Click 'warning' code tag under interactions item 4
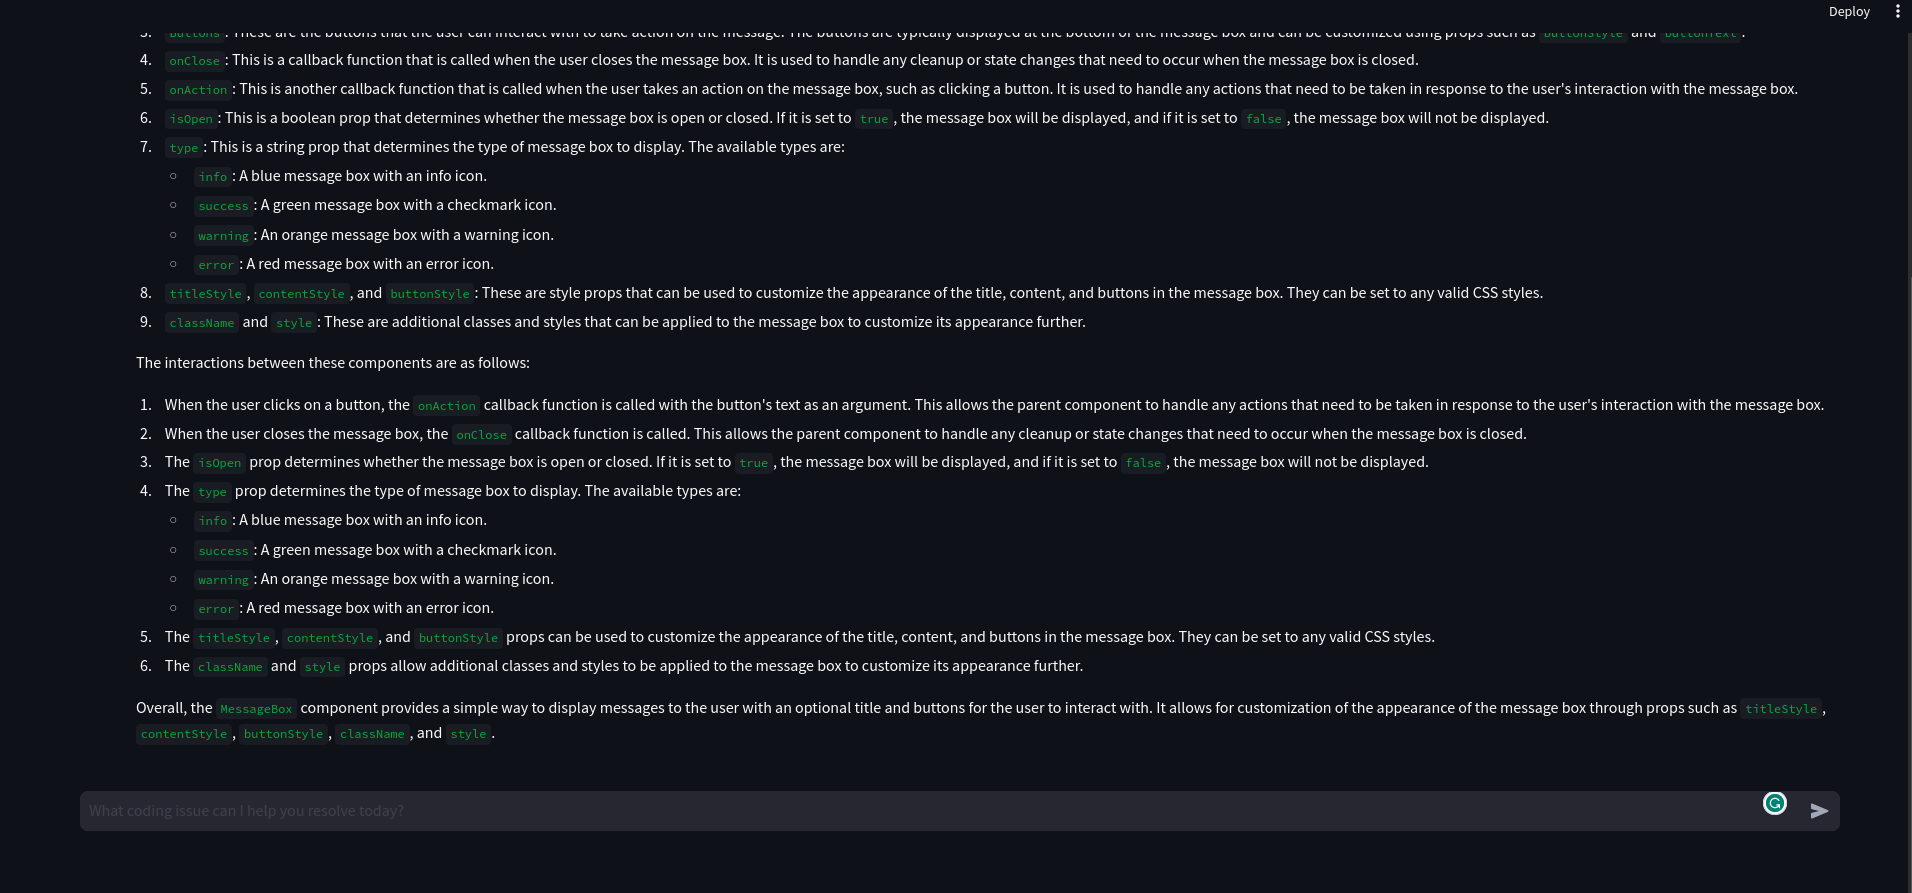Image resolution: width=1912 pixels, height=893 pixels. [223, 580]
